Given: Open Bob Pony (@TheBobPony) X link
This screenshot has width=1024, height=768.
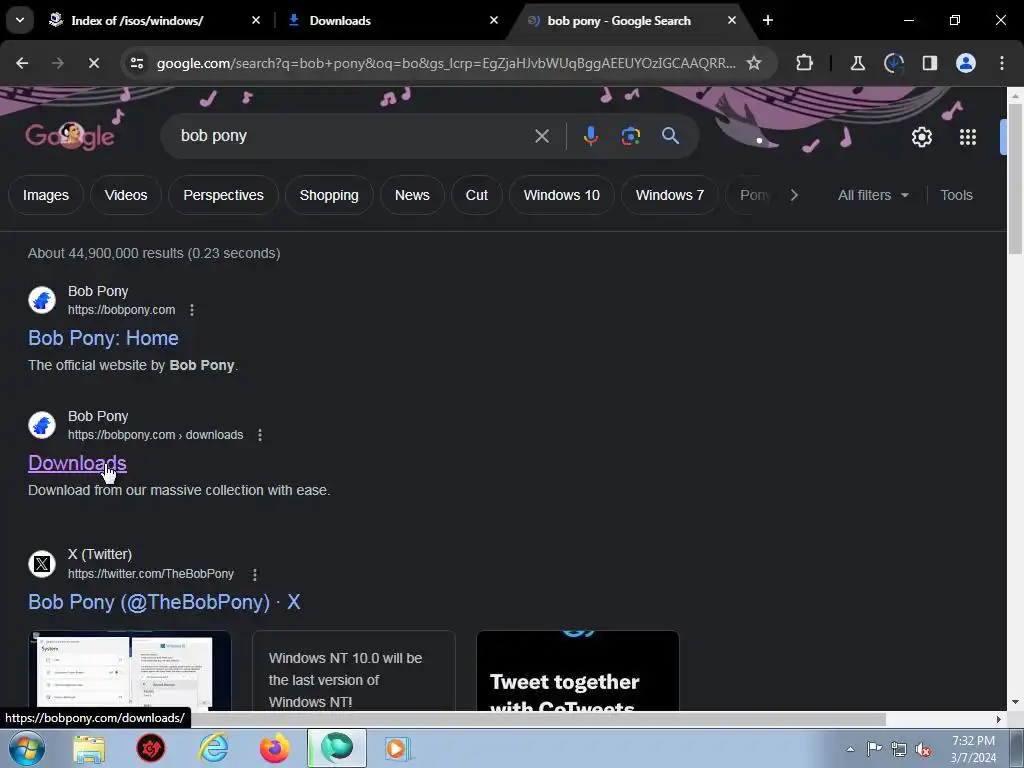Looking at the screenshot, I should pyautogui.click(x=165, y=602).
